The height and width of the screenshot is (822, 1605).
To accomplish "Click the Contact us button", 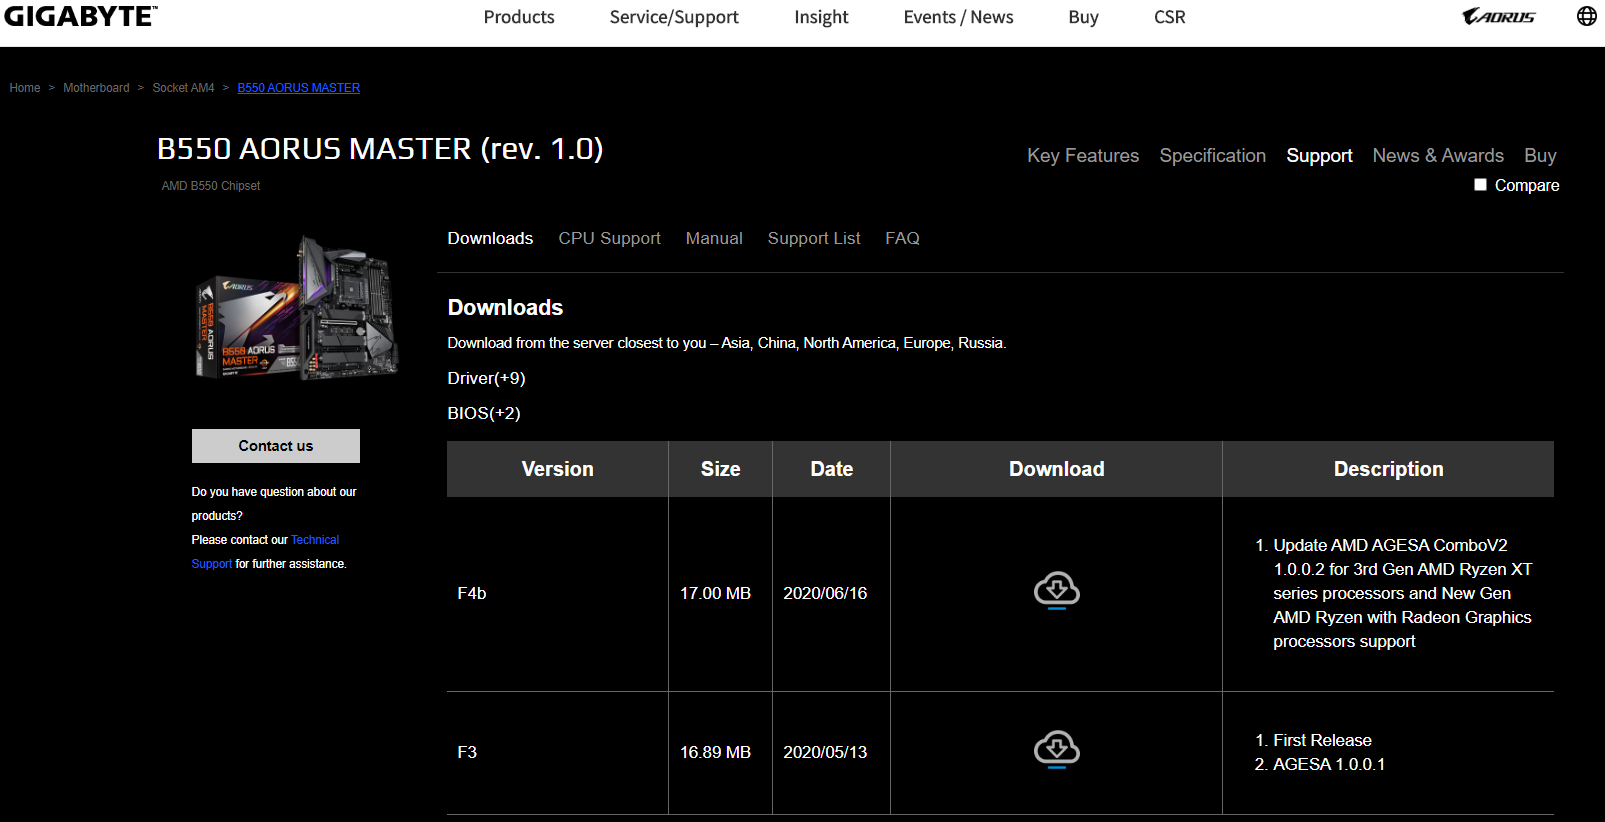I will tap(276, 446).
